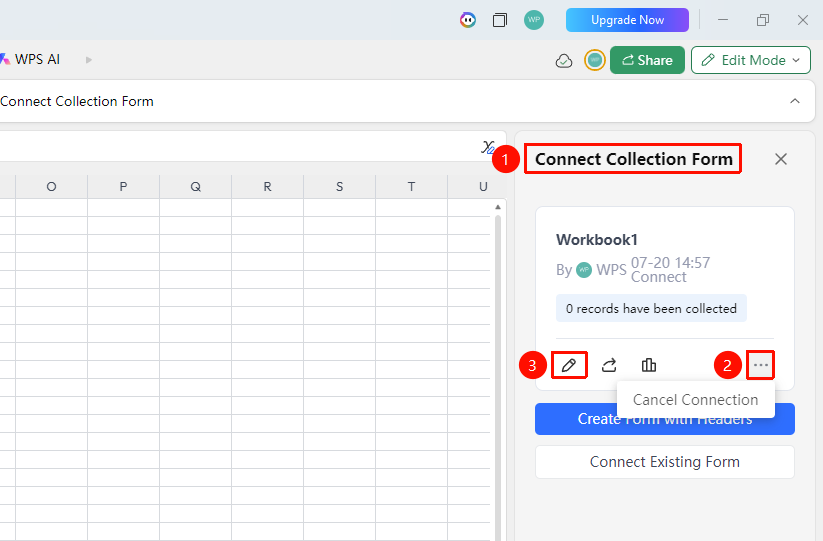Click the Connect Collection Form bar title
The height and width of the screenshot is (541, 823).
click(77, 101)
